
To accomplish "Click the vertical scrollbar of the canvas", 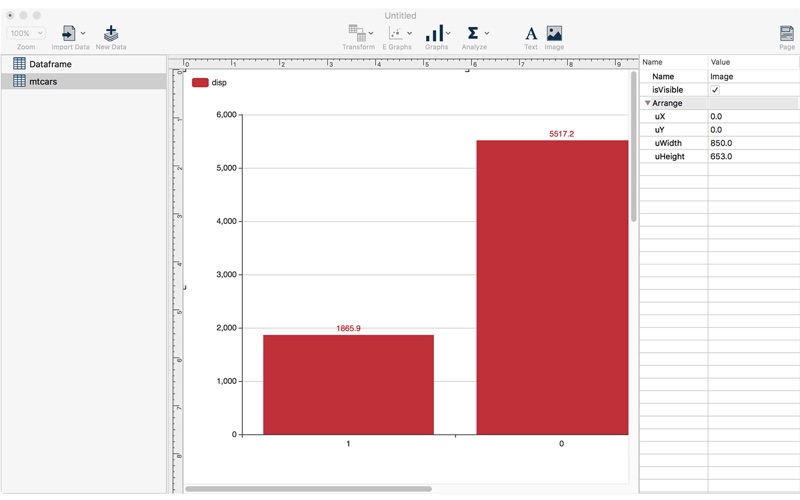I will [634, 146].
